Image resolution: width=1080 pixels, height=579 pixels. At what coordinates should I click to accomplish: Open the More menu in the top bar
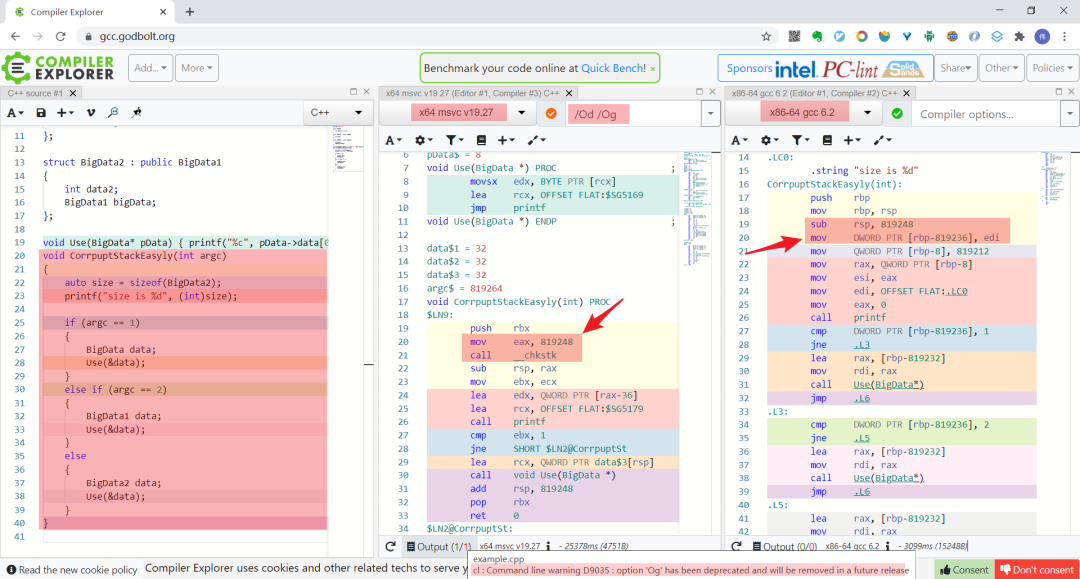196,68
